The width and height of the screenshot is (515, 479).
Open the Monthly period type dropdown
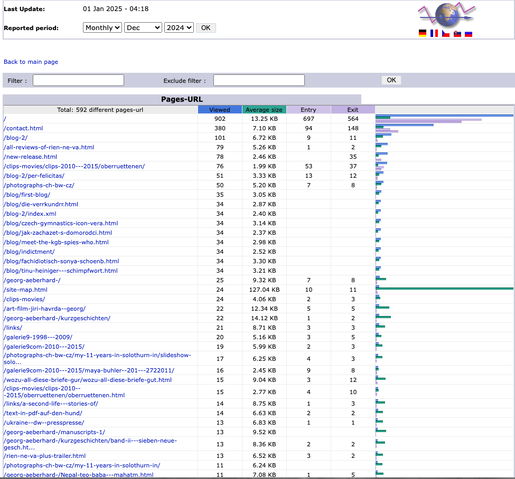pyautogui.click(x=102, y=28)
